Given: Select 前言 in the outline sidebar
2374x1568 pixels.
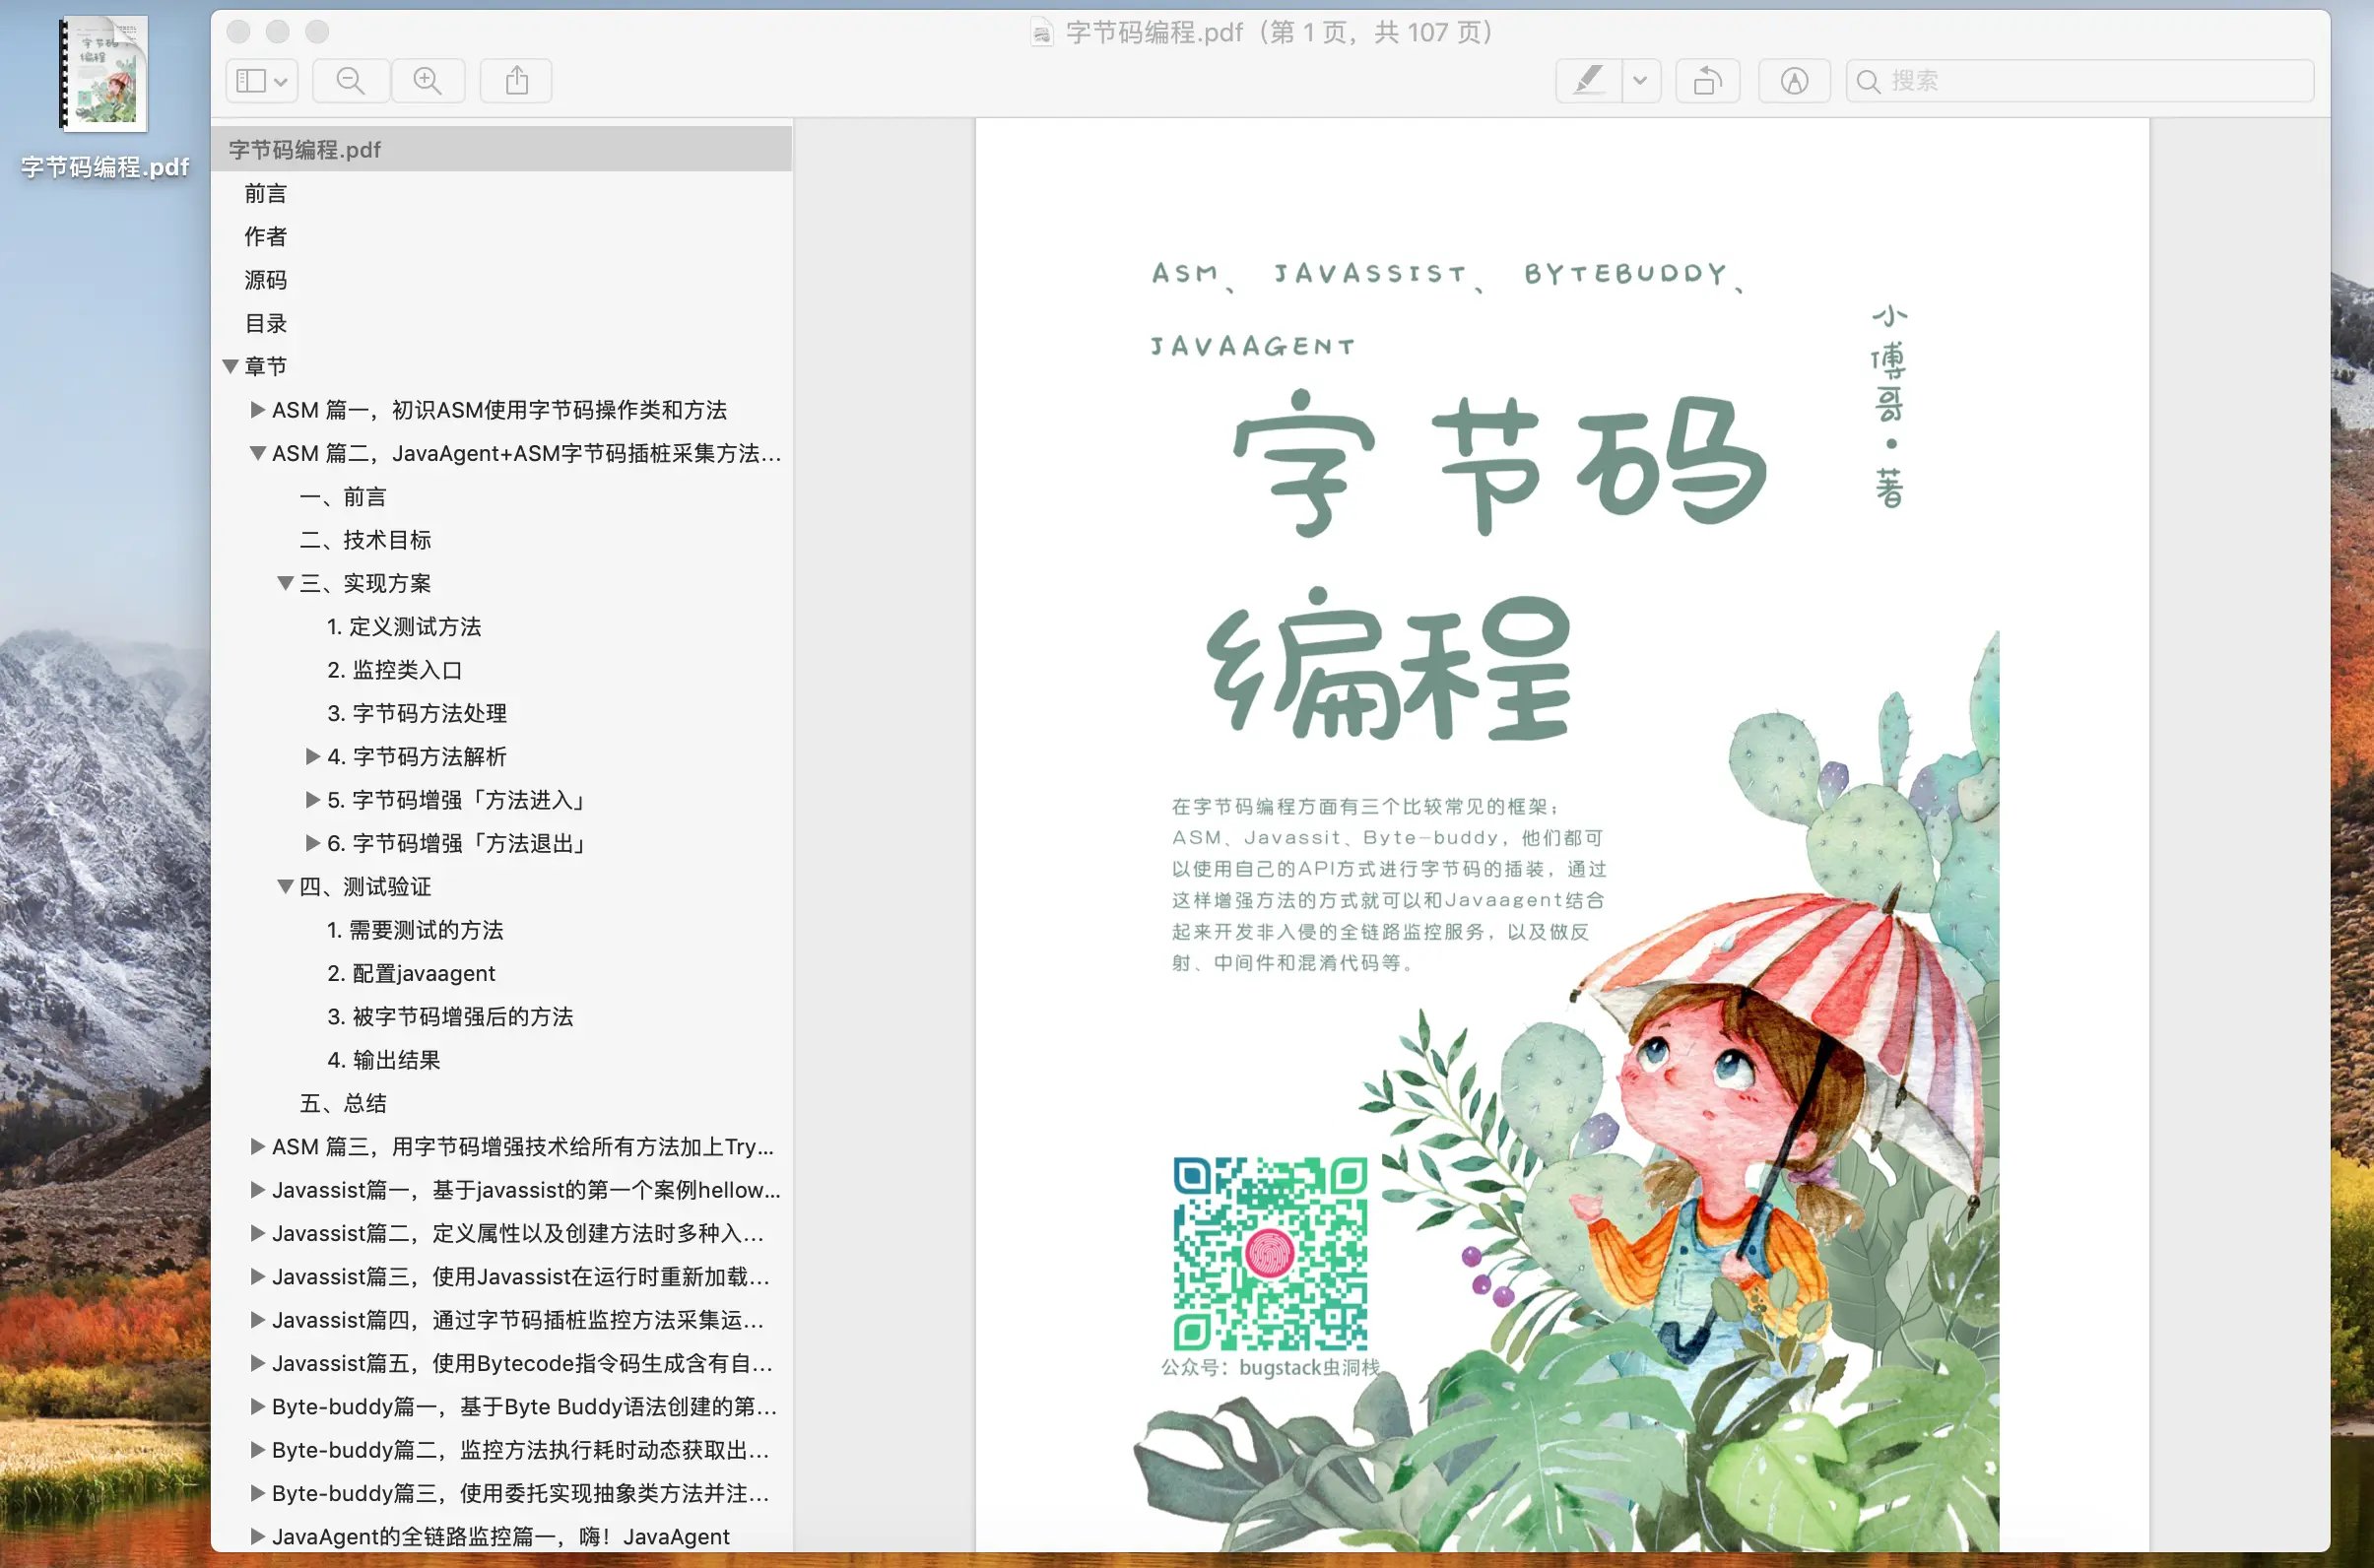Looking at the screenshot, I should (x=266, y=194).
